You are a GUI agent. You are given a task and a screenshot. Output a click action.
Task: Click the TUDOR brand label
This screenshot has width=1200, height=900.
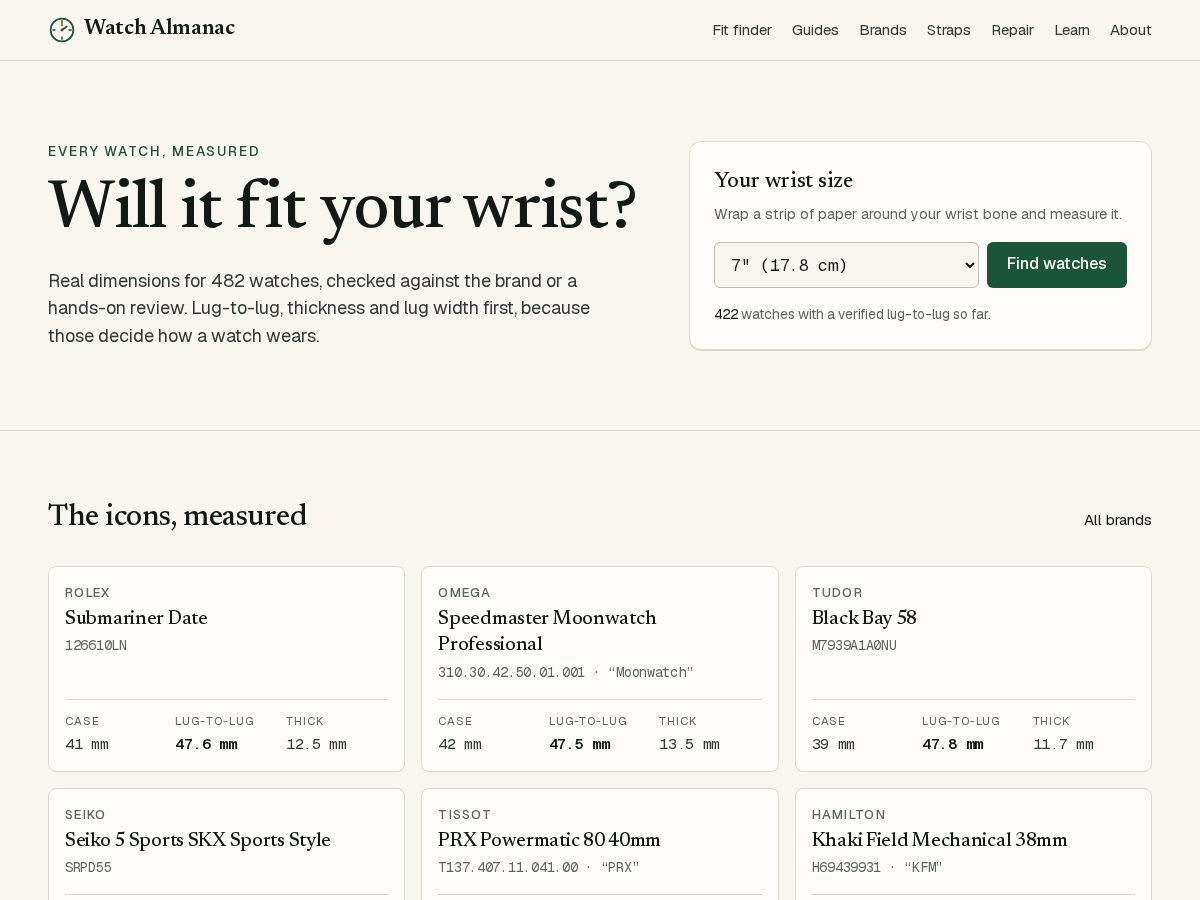837,593
